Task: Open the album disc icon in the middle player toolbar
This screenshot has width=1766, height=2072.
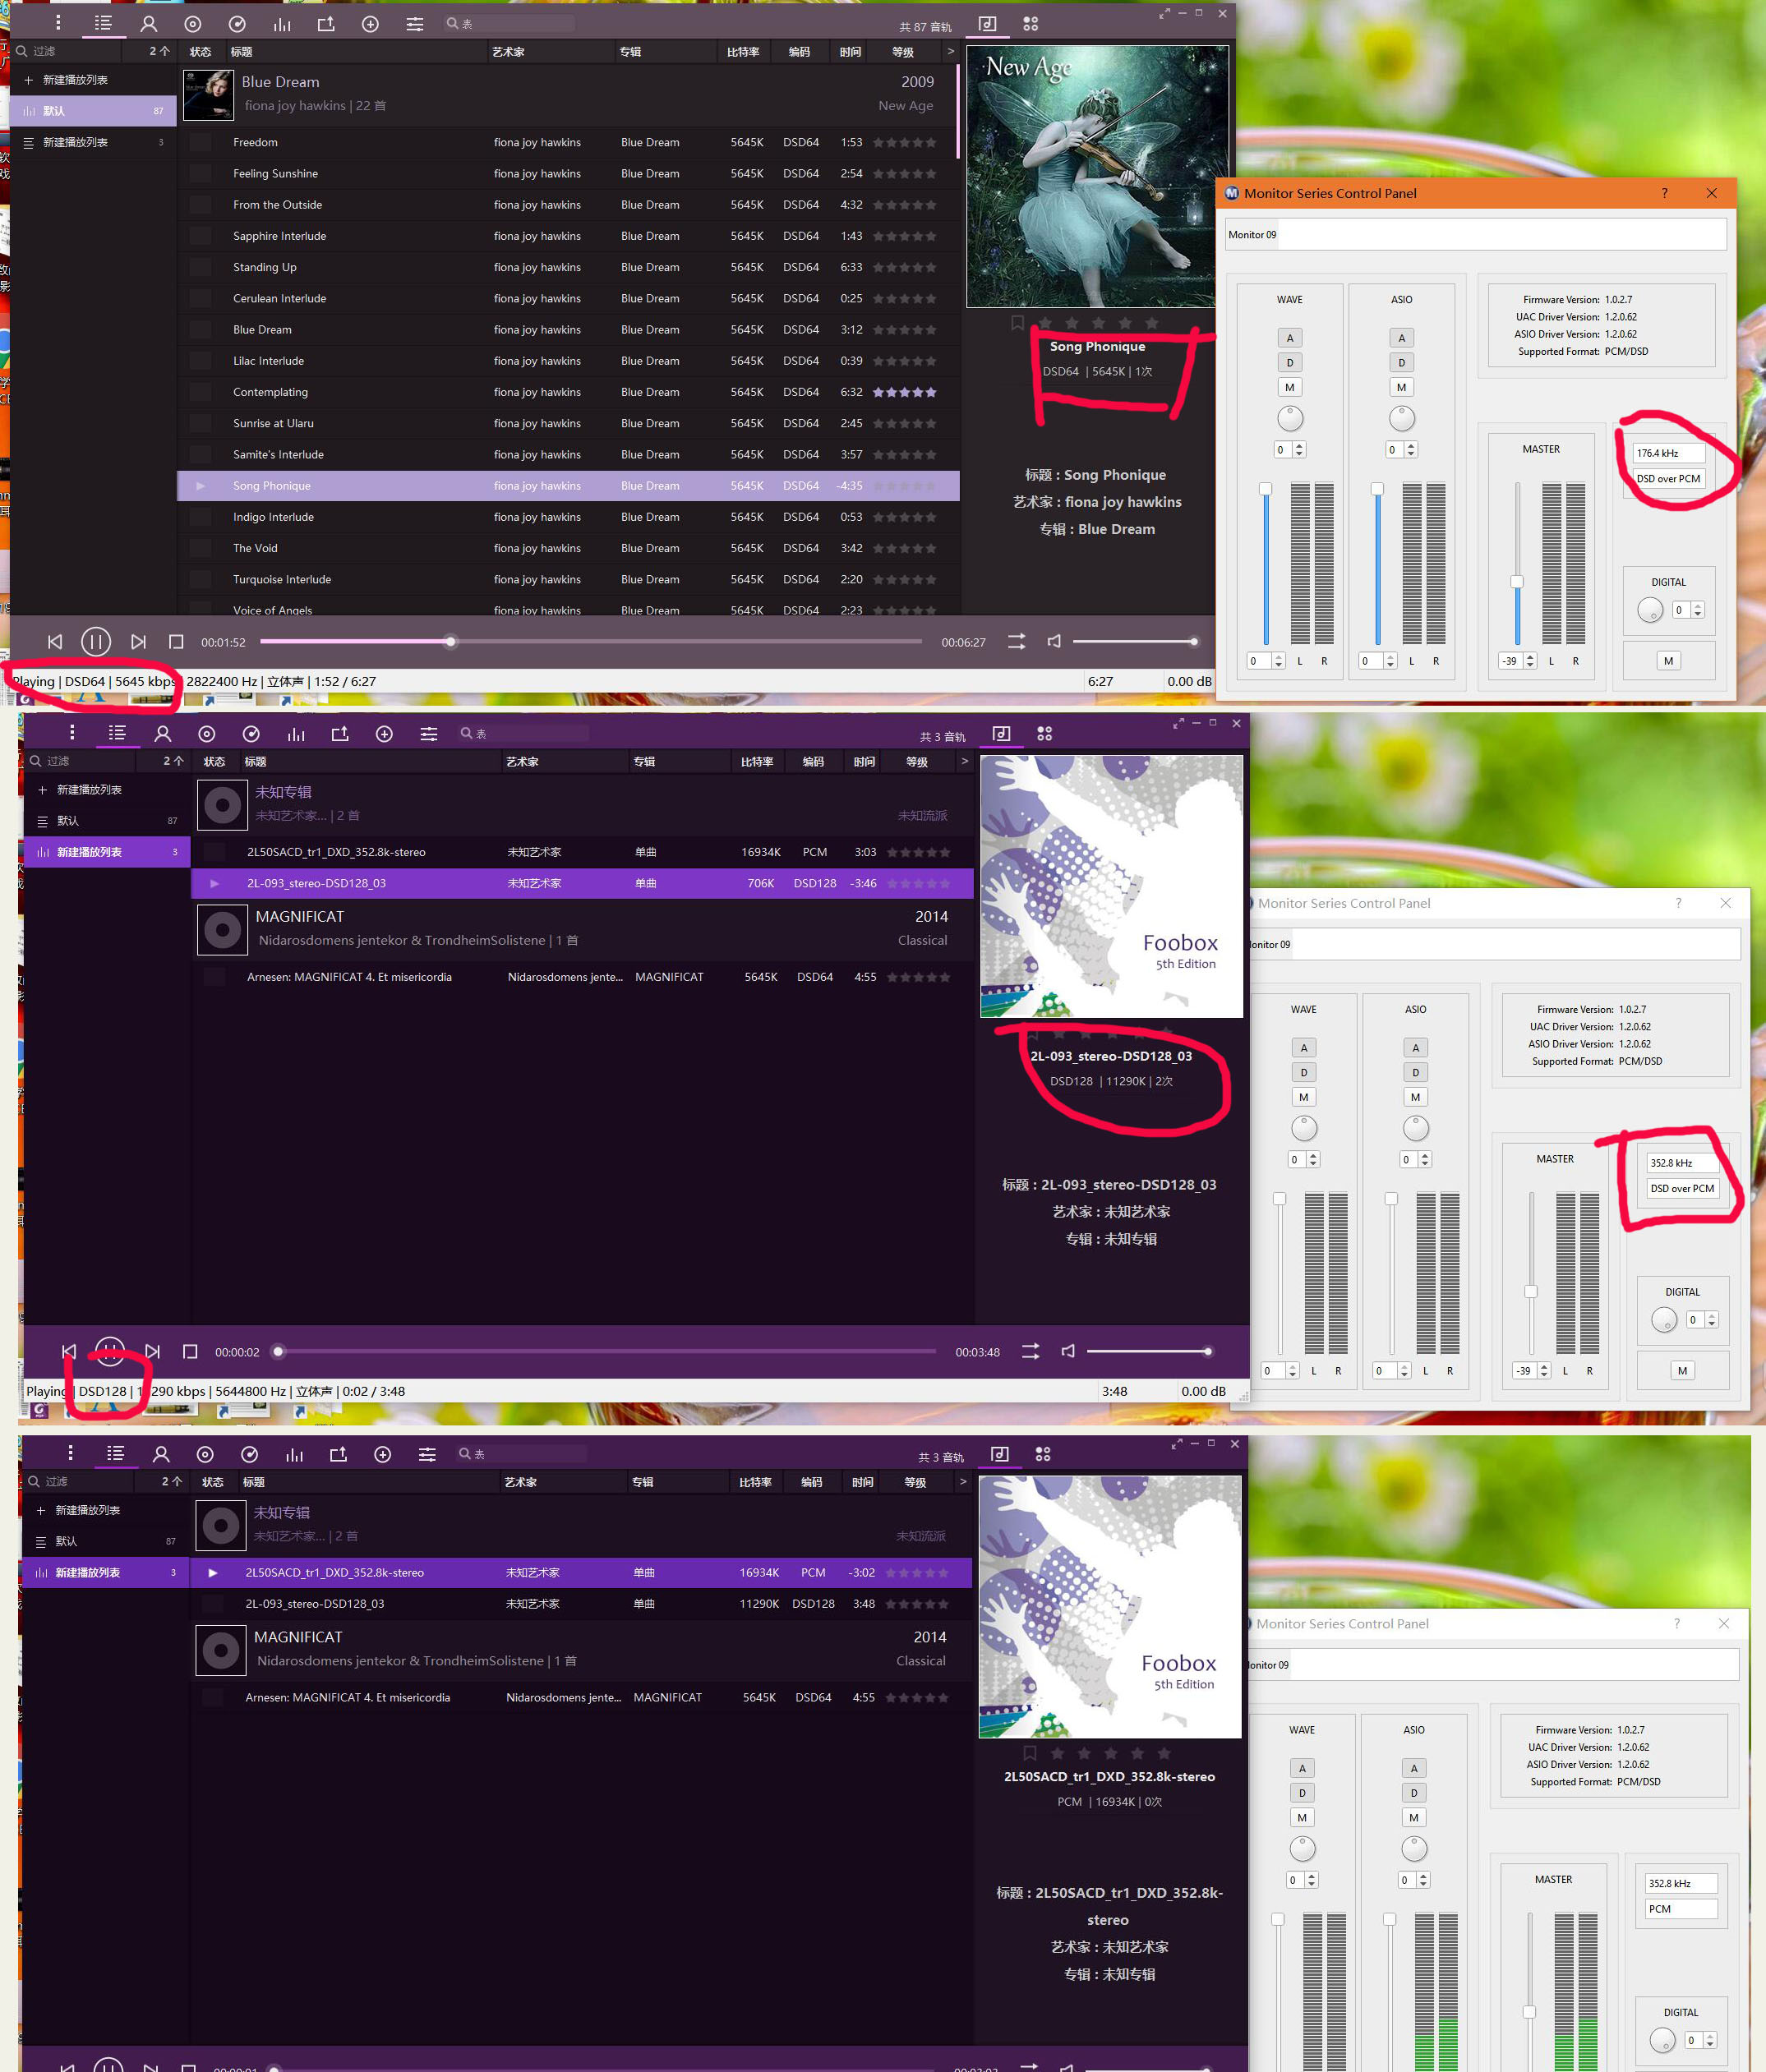Action: click(x=207, y=734)
